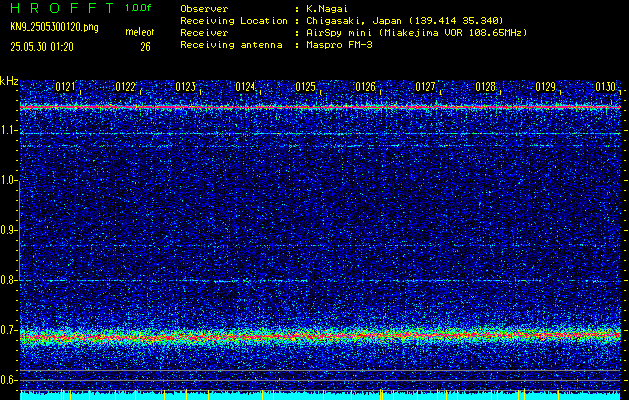Screen dimensions: 629x400
Task: Select the AirSpy mini receiver description
Action: (416, 33)
